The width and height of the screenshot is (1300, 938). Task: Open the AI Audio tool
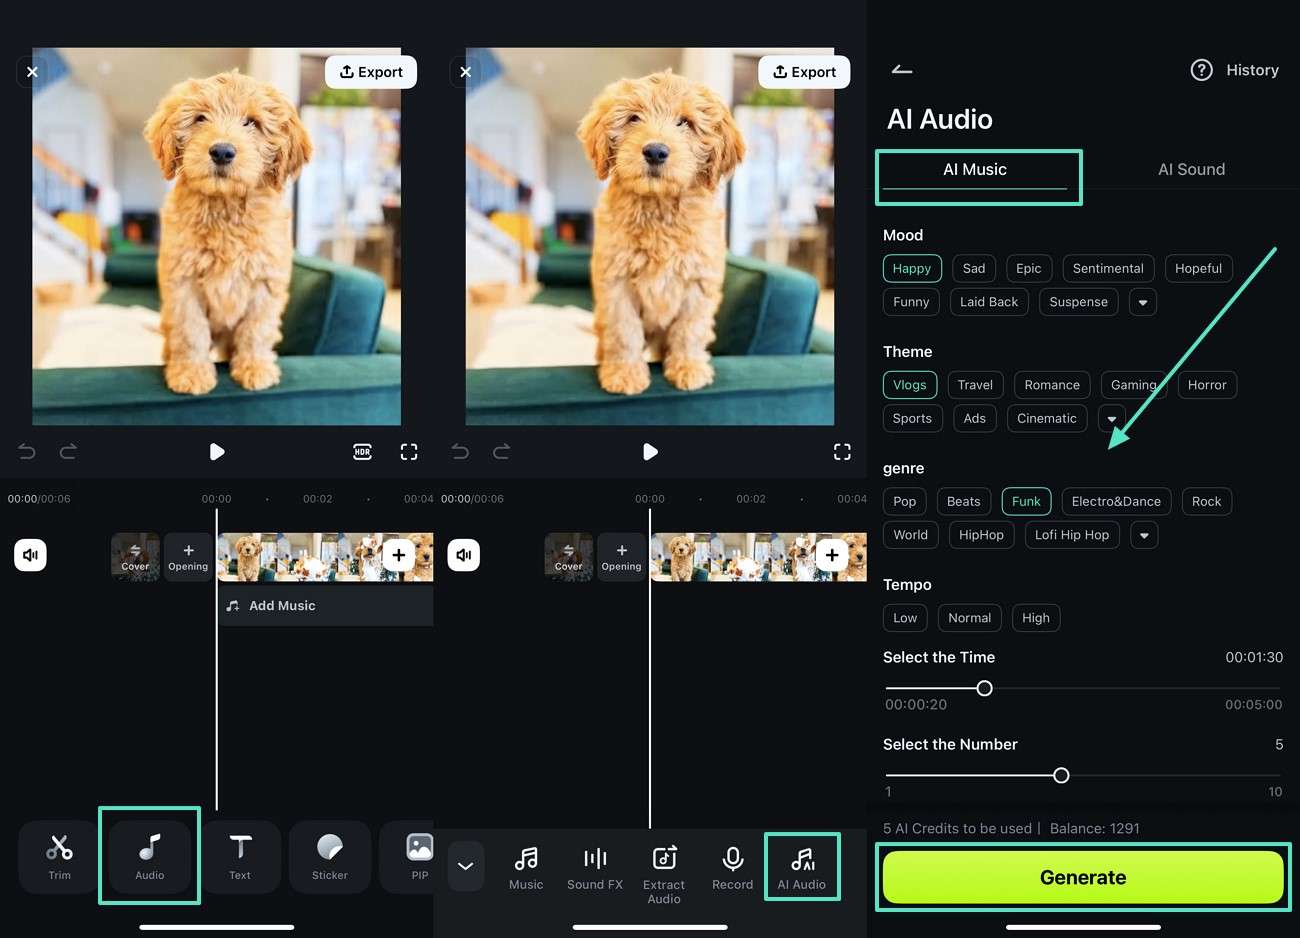pyautogui.click(x=802, y=867)
